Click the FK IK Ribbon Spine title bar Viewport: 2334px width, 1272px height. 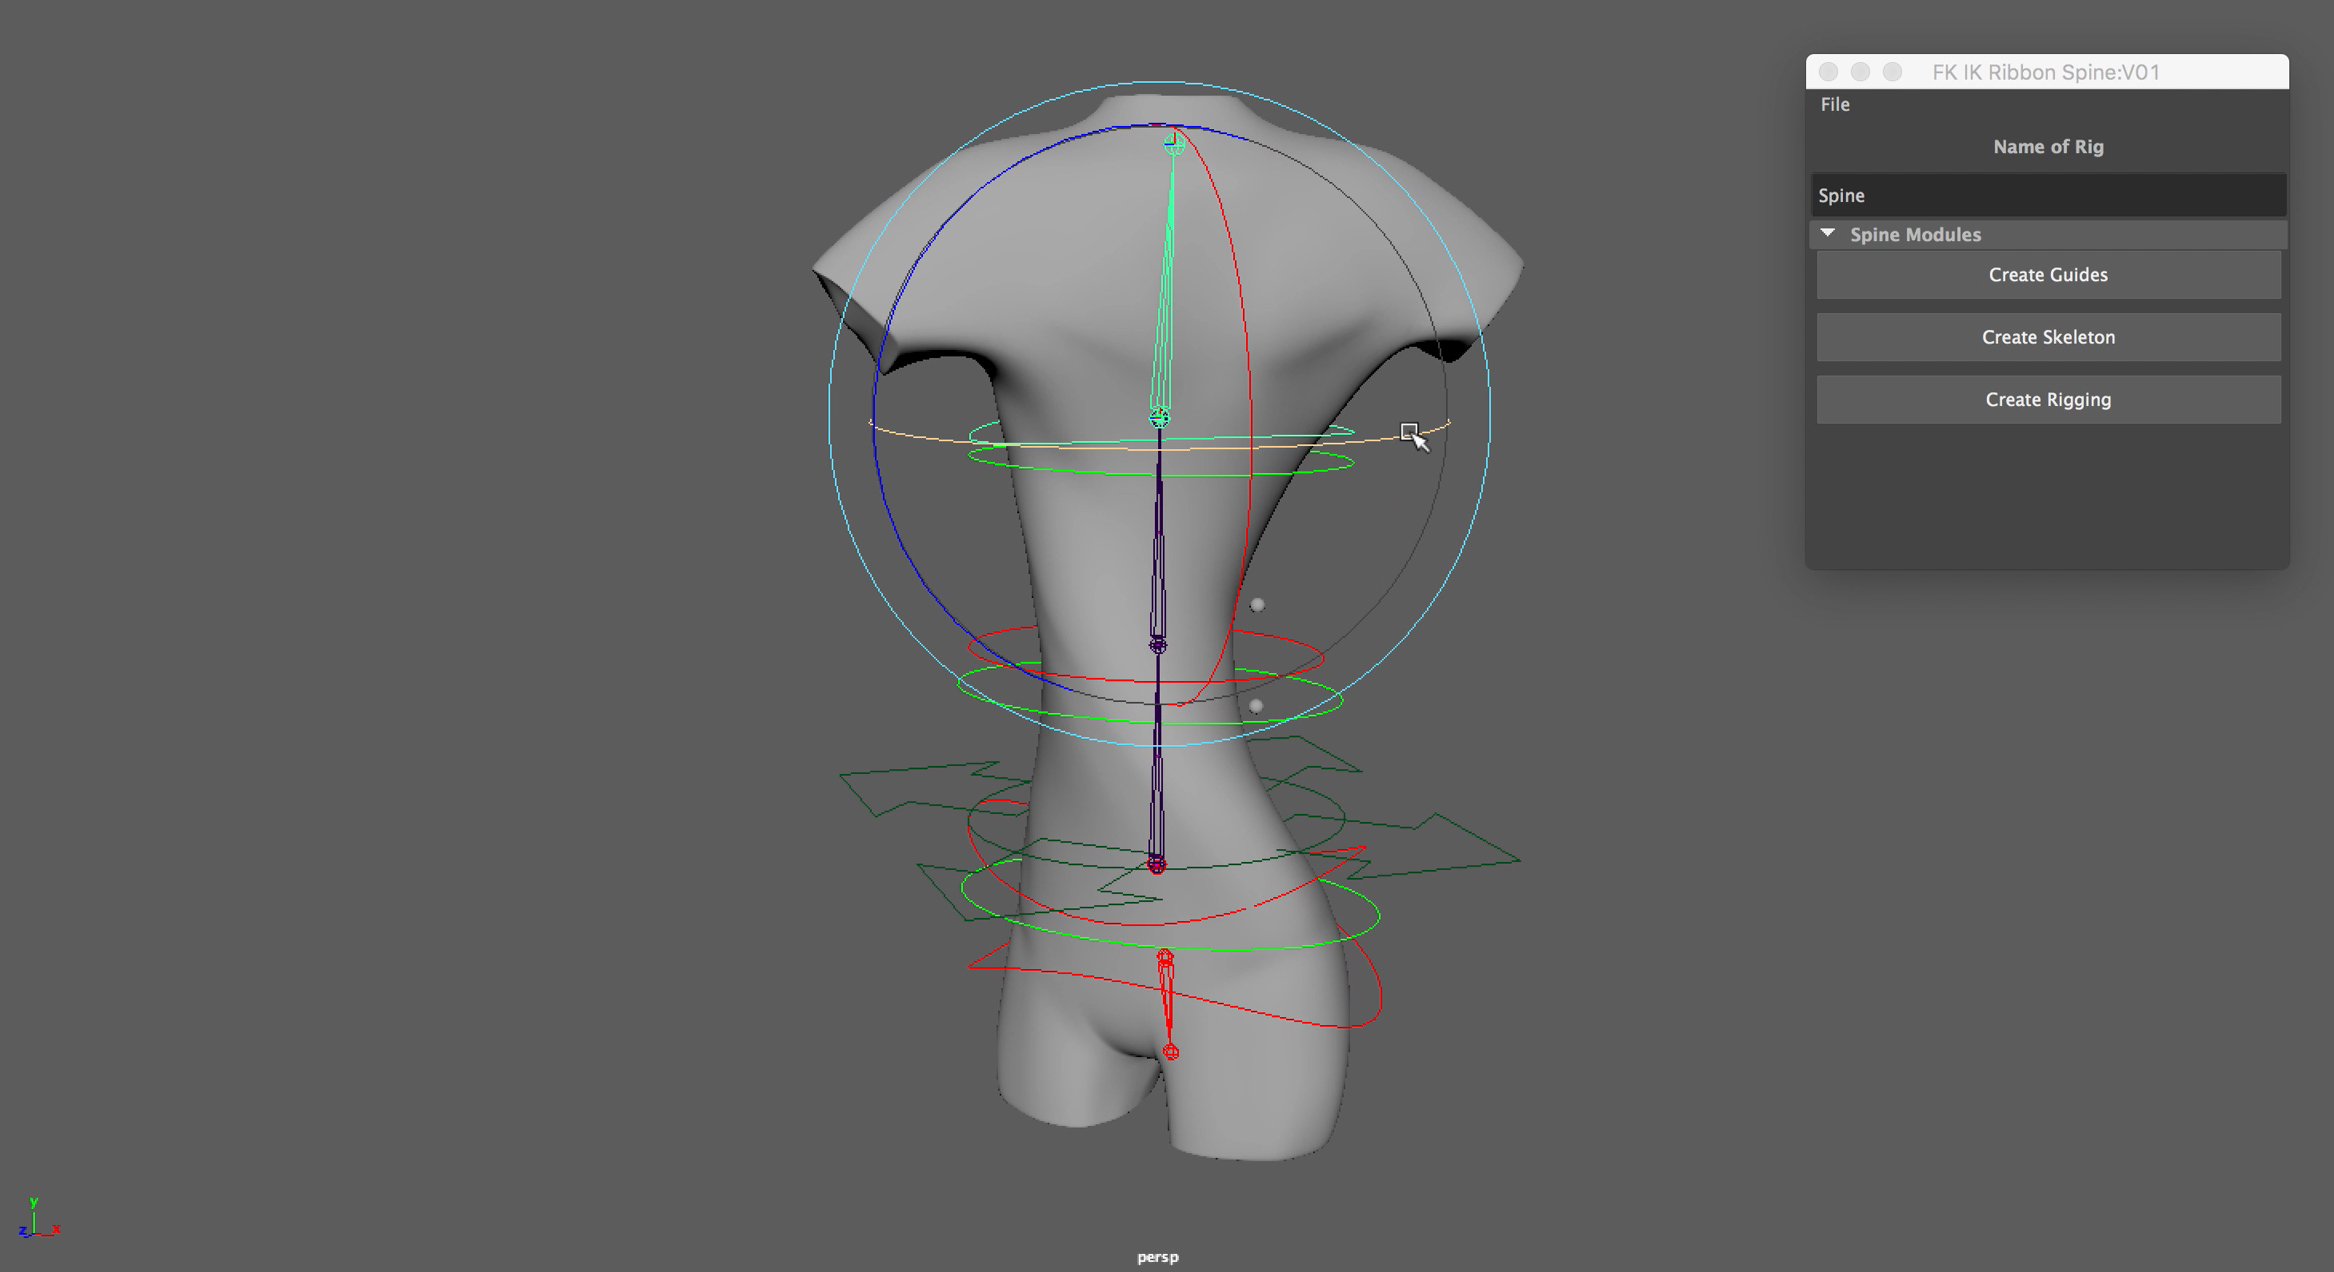[x=2045, y=72]
